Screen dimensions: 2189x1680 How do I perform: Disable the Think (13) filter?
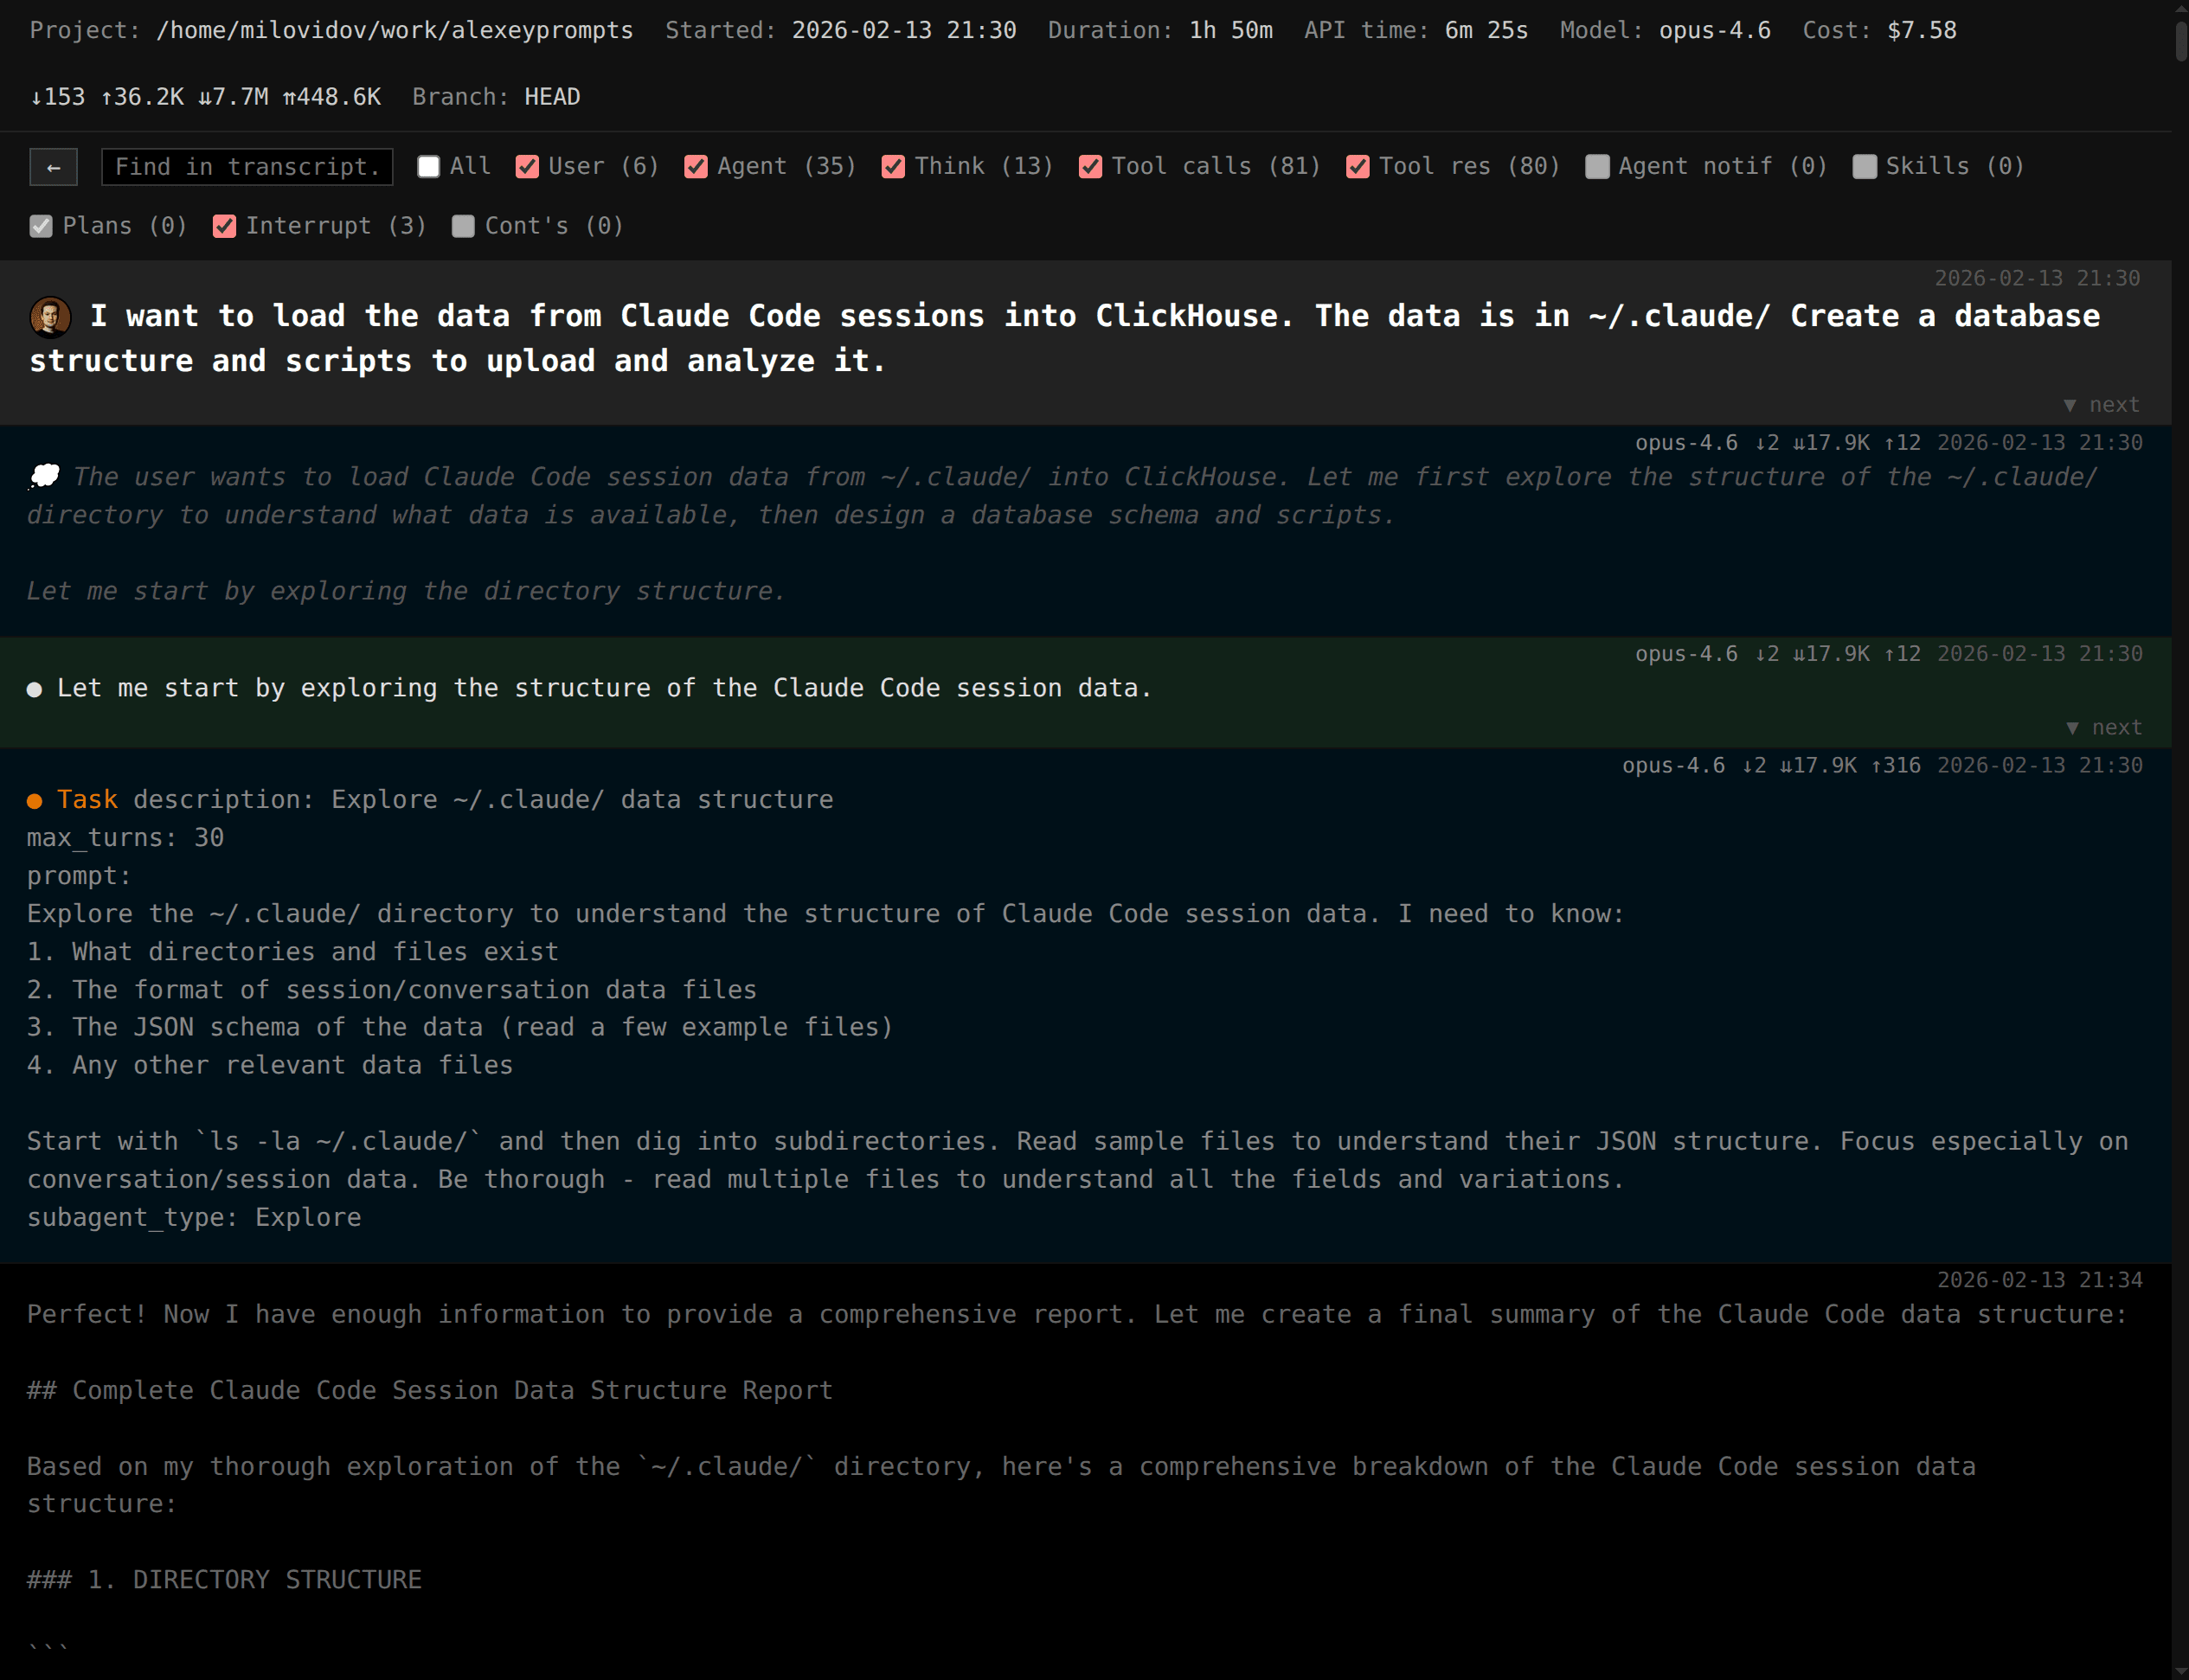point(894,166)
